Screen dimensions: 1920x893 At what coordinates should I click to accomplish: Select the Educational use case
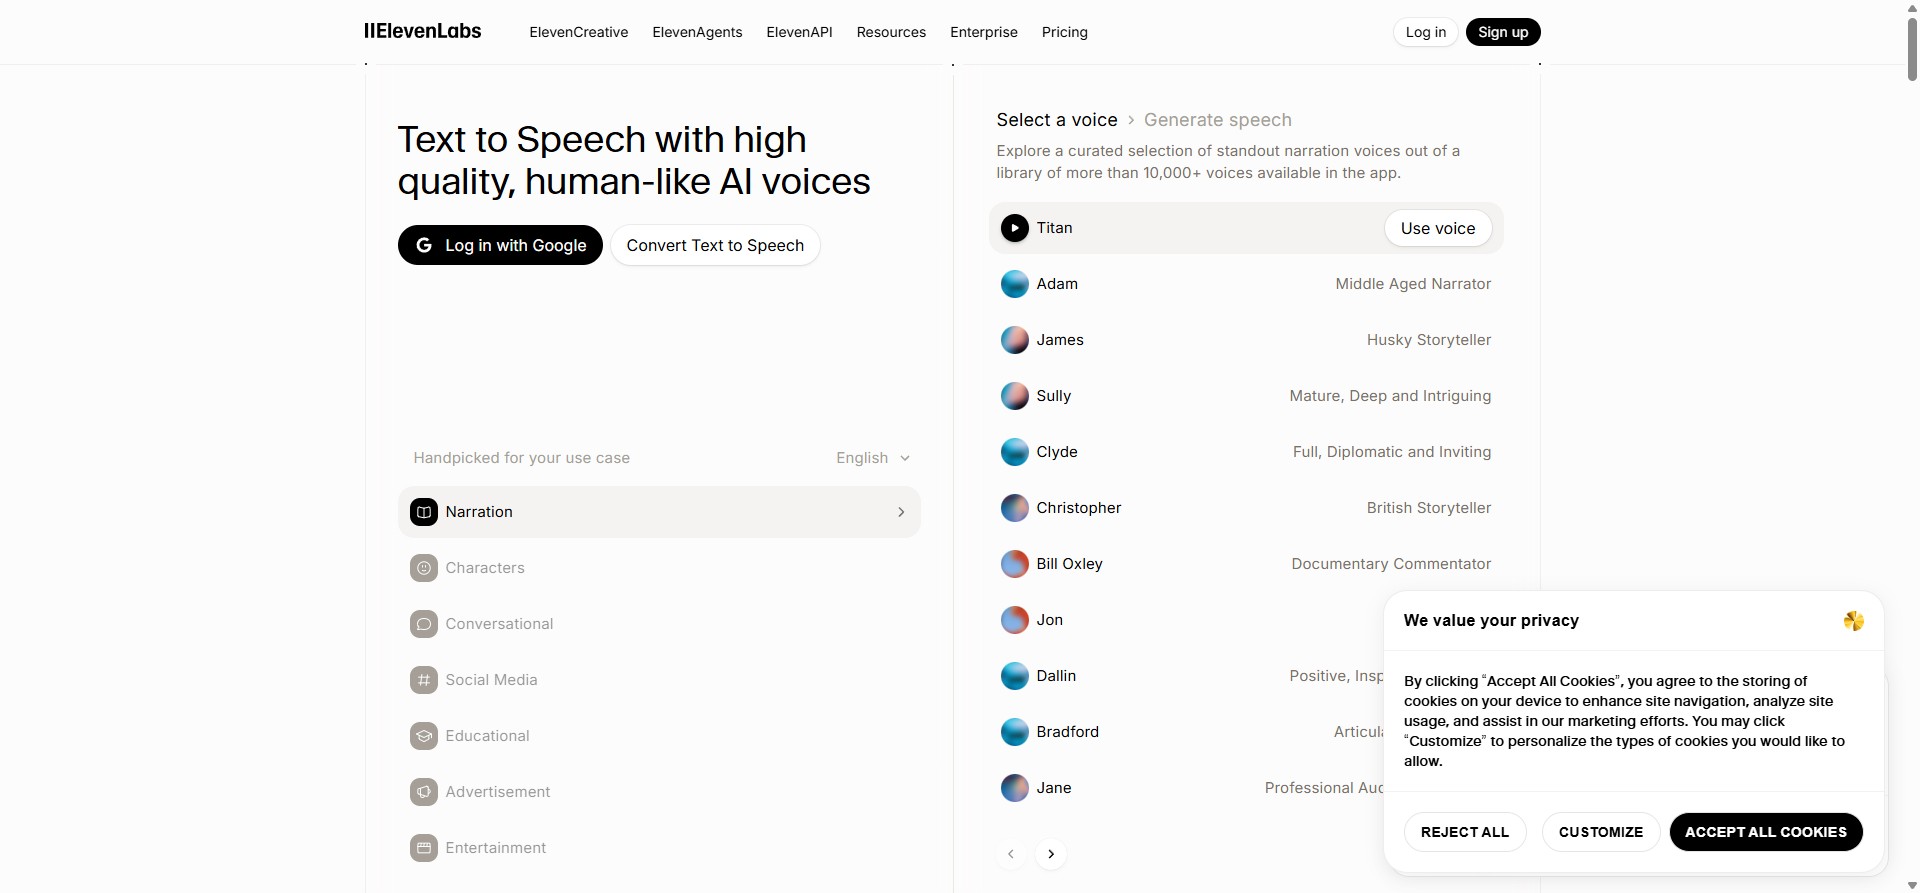click(x=659, y=736)
